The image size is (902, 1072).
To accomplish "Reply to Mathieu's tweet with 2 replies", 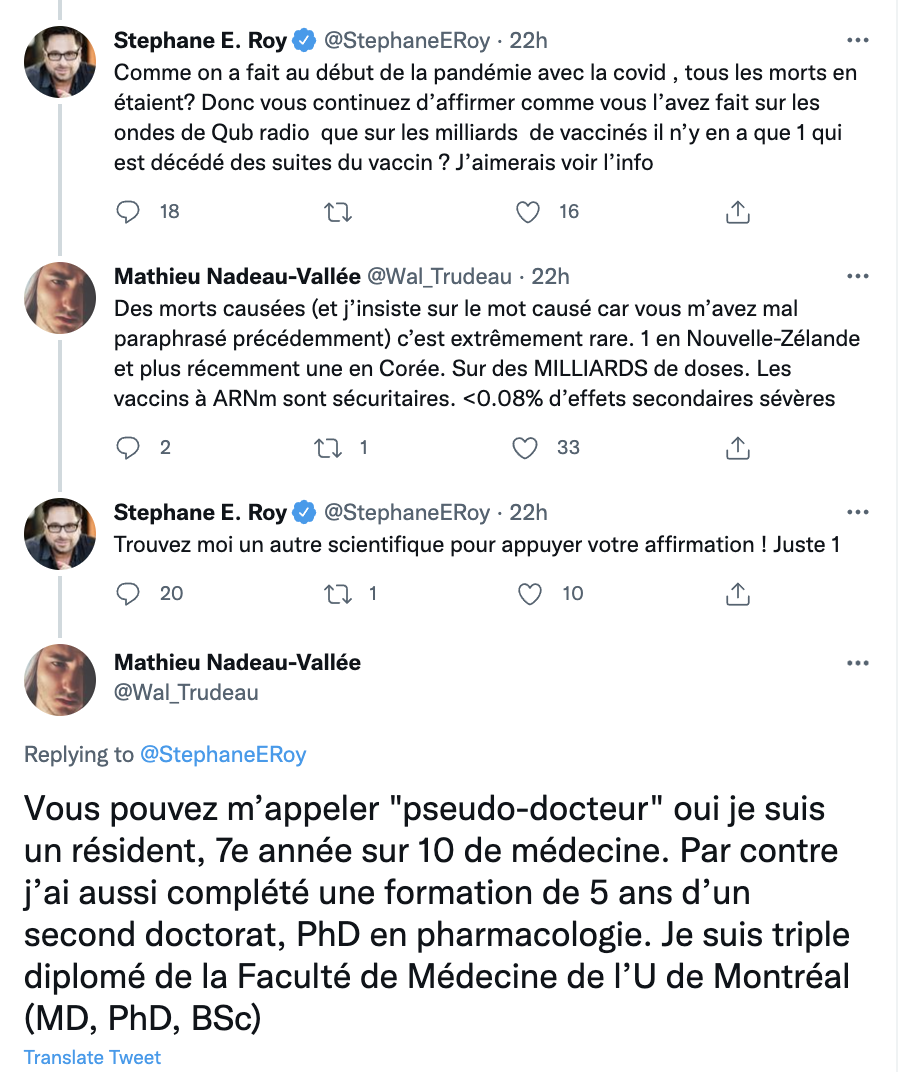I will click(128, 448).
